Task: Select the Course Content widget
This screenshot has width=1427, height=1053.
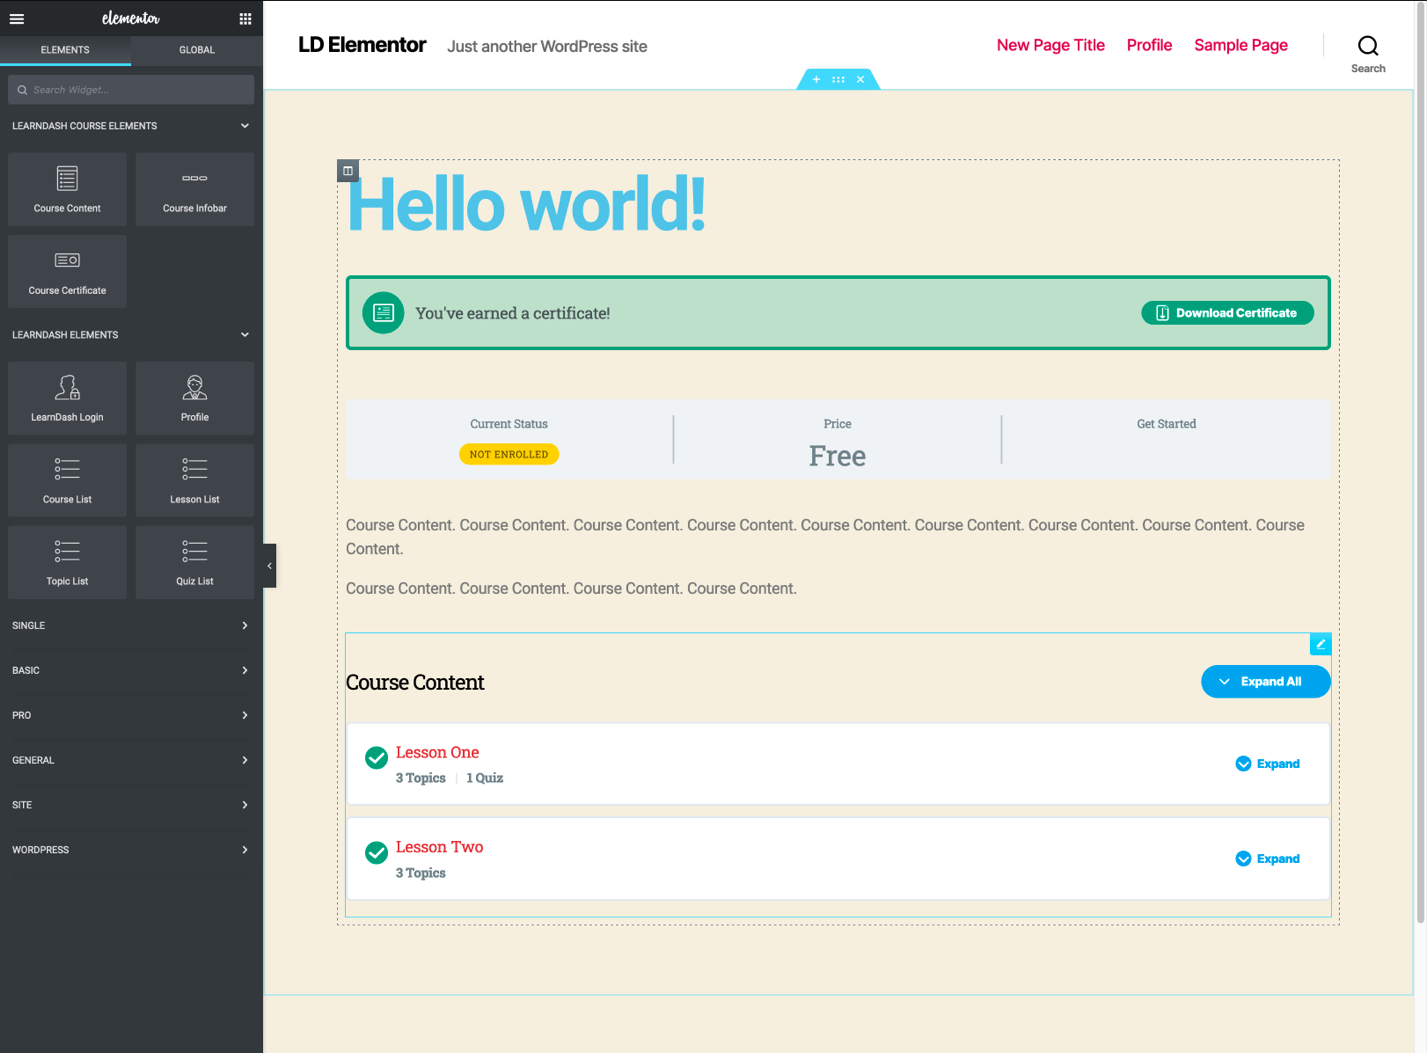Action: (x=67, y=189)
